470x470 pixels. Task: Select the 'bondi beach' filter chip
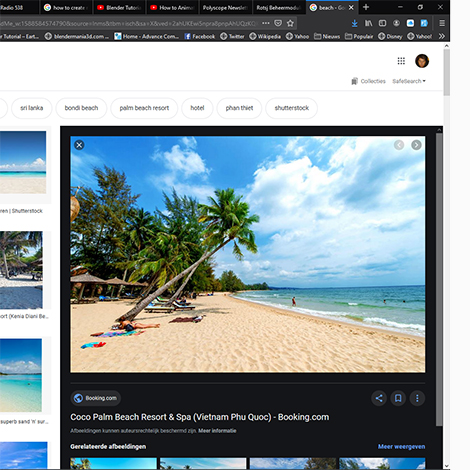[81, 108]
